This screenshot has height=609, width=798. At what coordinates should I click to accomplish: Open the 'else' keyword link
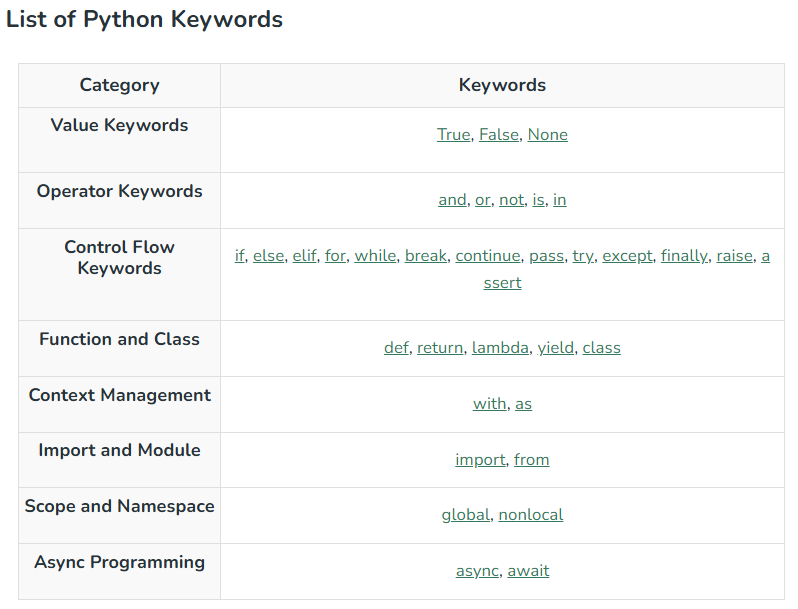(x=268, y=256)
